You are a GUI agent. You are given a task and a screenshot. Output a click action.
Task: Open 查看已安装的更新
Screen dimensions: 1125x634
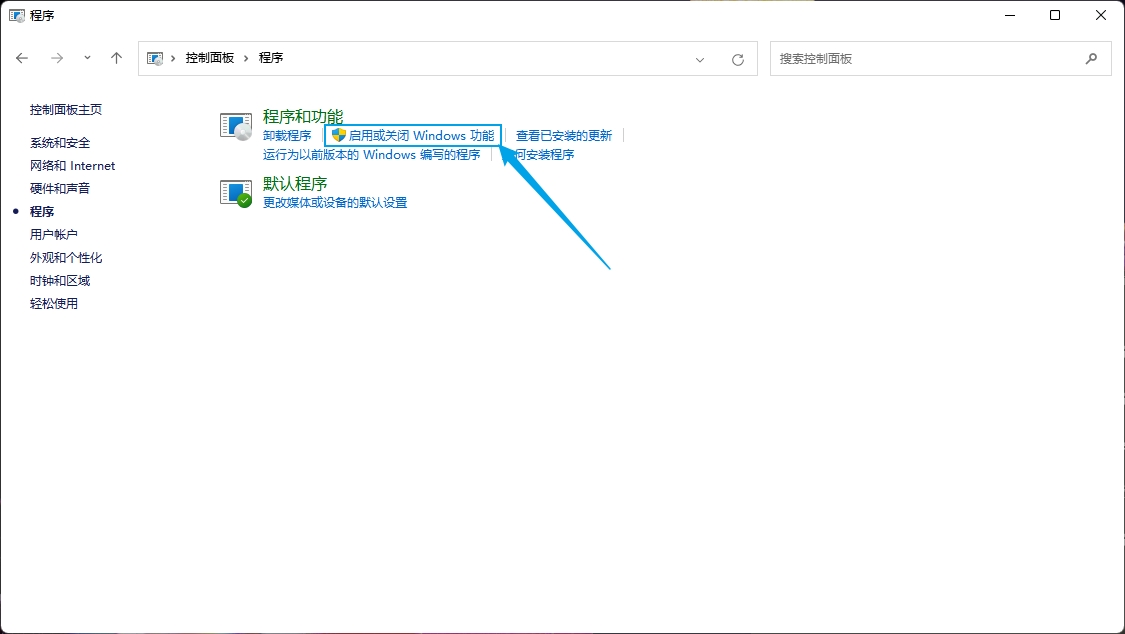564,136
